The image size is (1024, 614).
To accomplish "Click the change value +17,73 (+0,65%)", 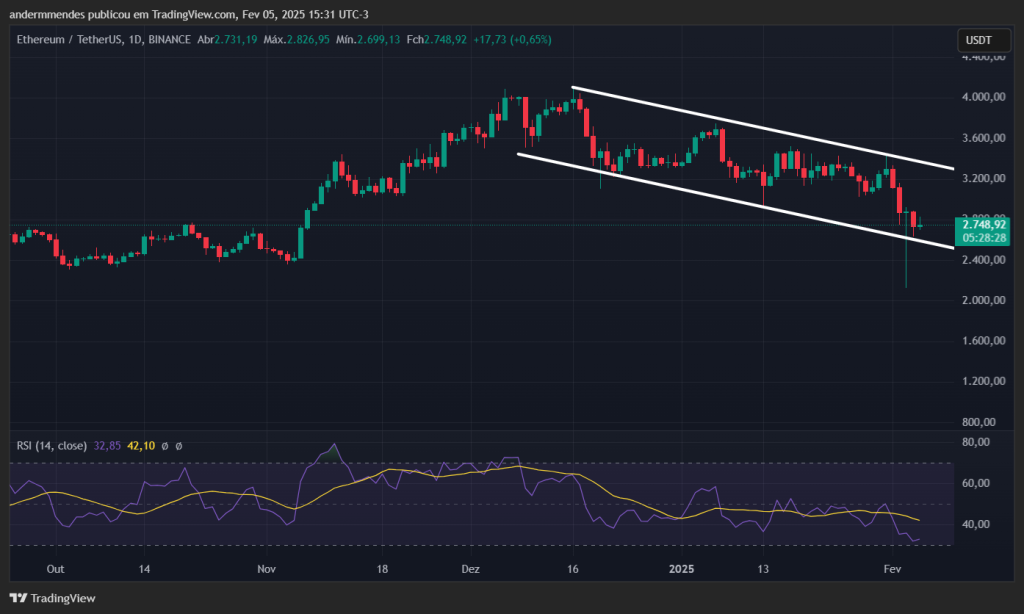I will click(x=513, y=40).
